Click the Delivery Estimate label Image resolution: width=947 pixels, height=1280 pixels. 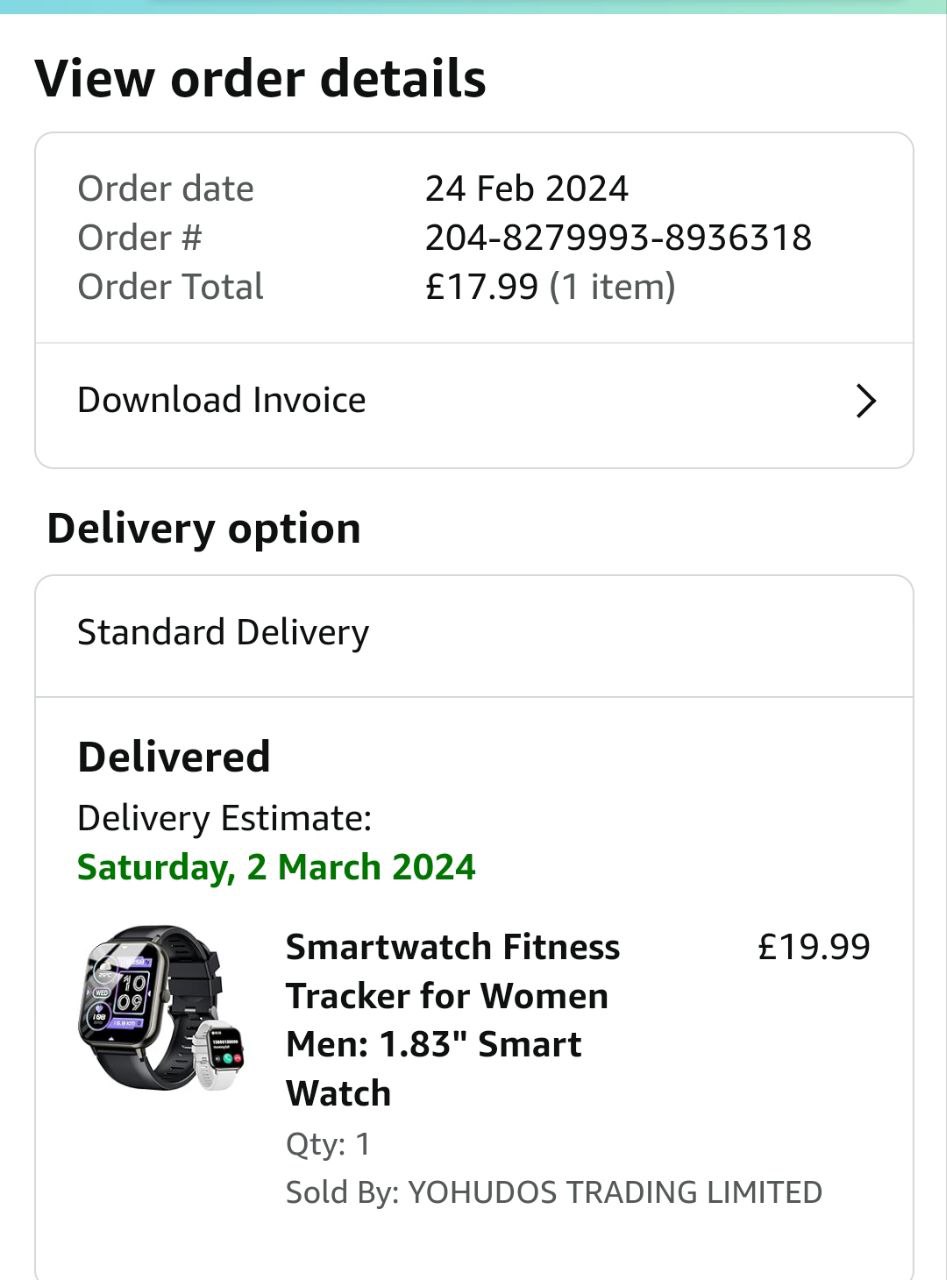click(x=224, y=818)
